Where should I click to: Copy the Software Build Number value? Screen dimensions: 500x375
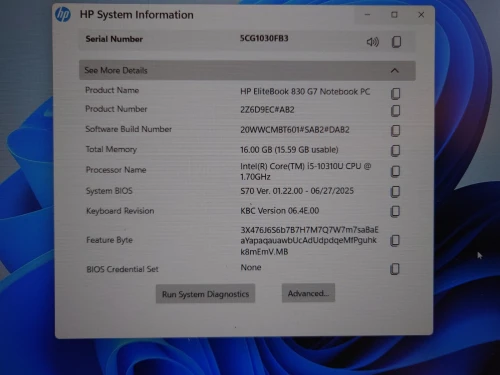coord(395,131)
